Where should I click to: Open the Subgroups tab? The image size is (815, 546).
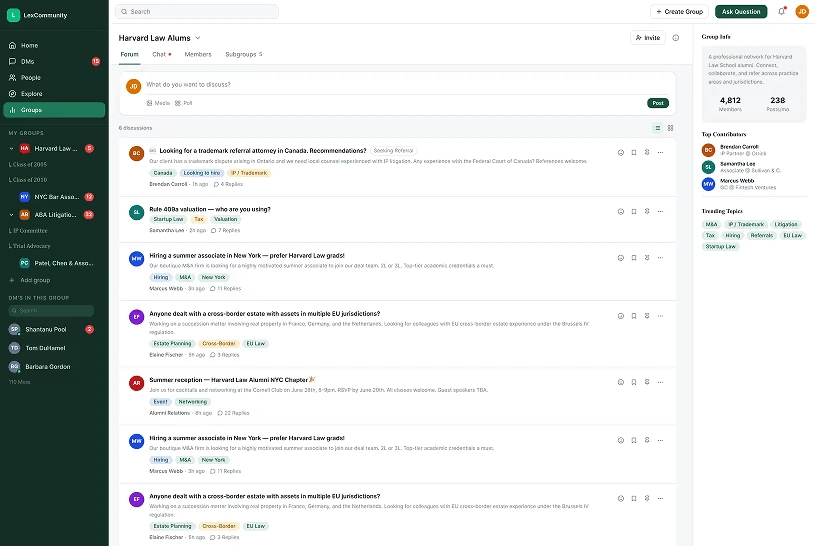pyautogui.click(x=242, y=54)
